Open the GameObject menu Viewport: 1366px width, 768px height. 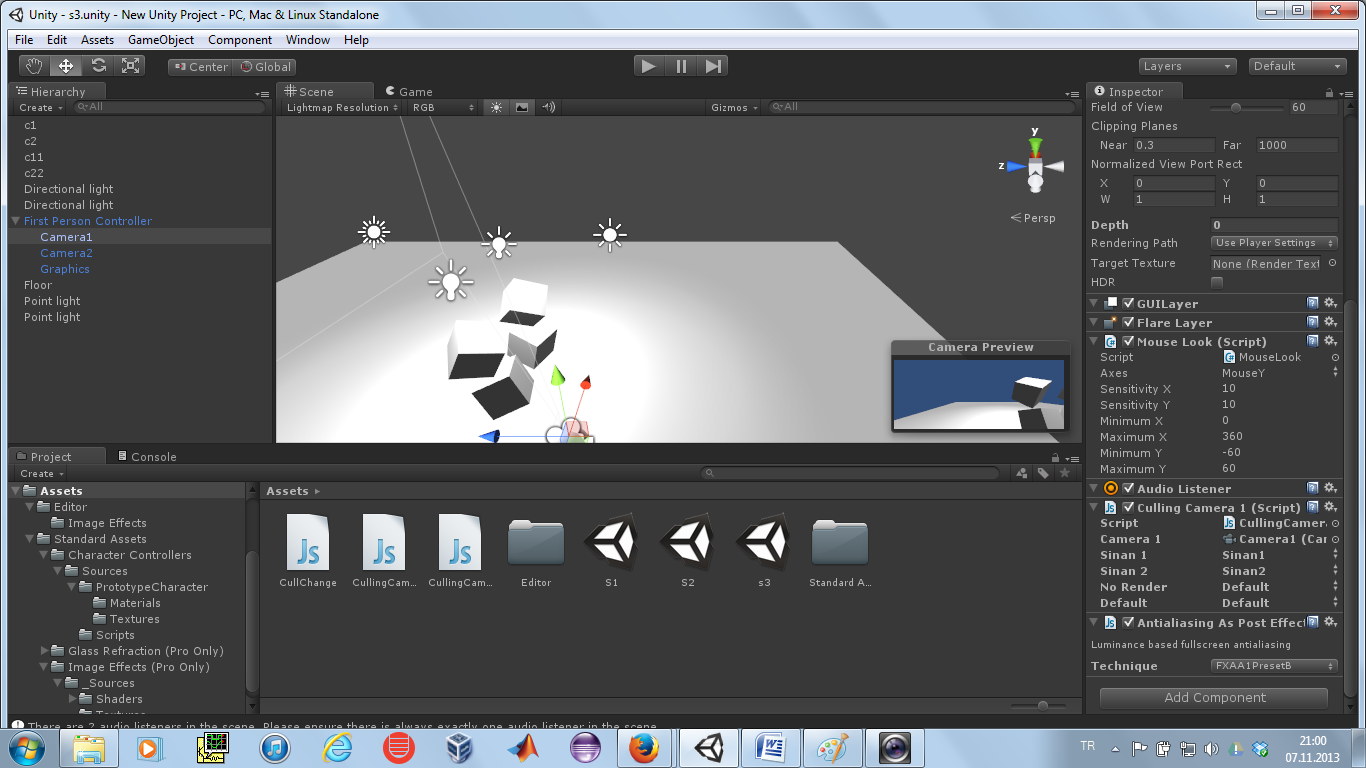tap(161, 40)
